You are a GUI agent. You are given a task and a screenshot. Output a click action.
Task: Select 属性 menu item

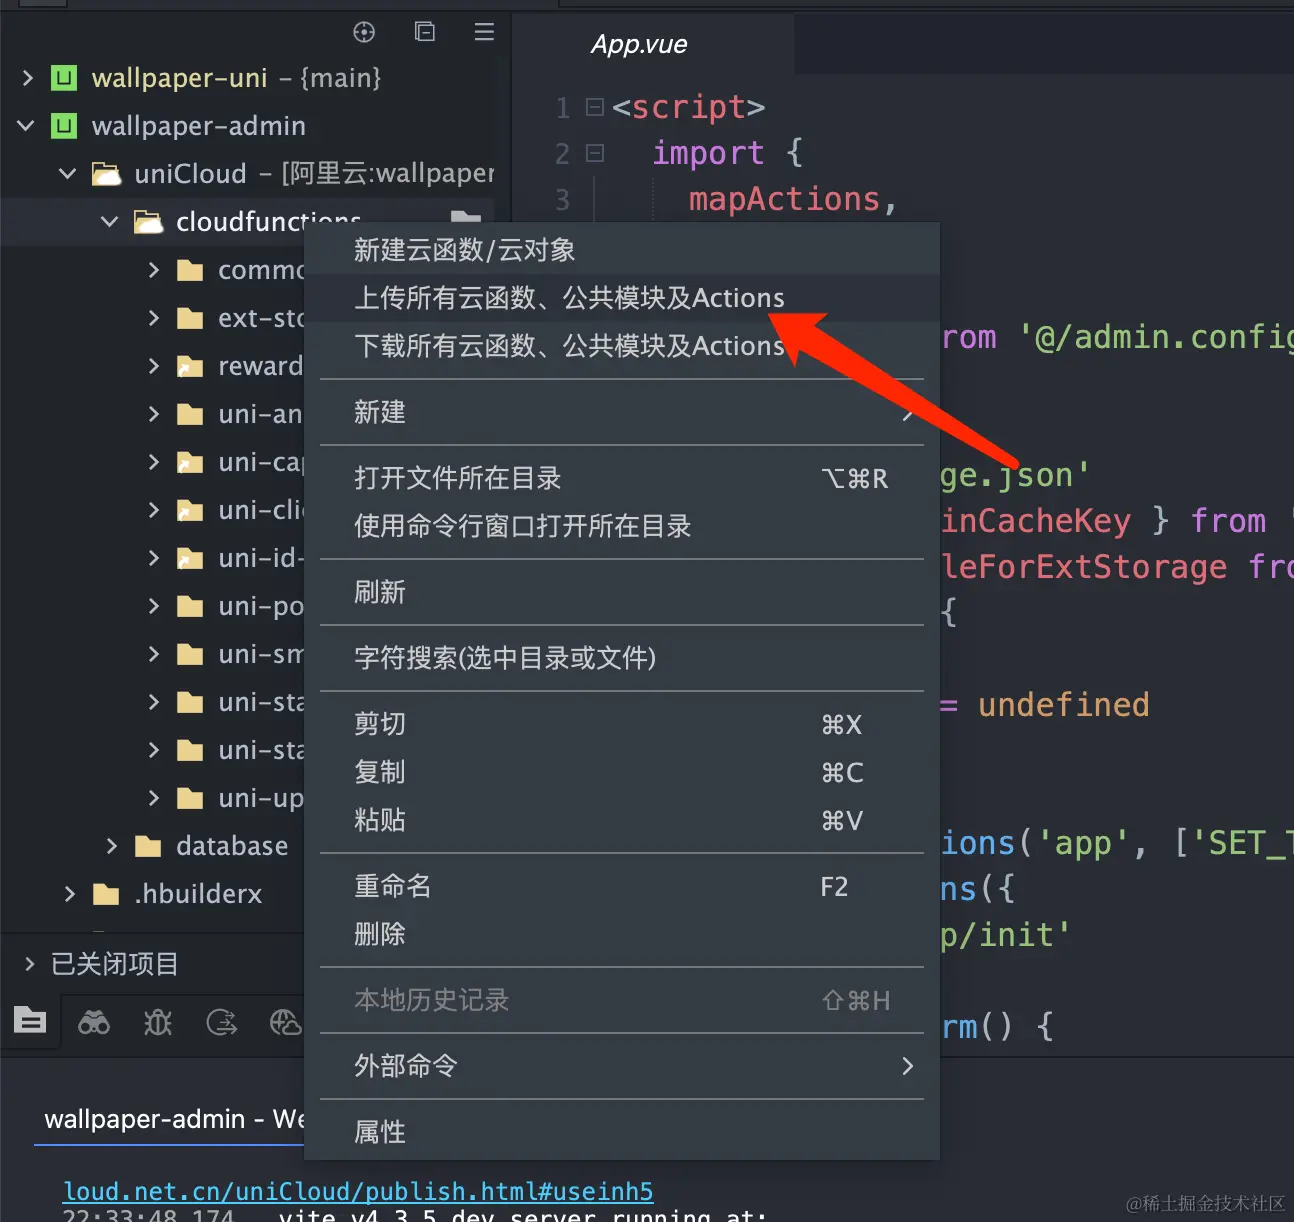[x=621, y=1132]
